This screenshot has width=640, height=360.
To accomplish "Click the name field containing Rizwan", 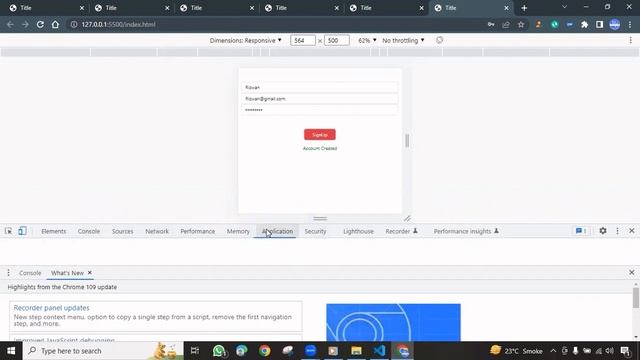I will coord(320,87).
